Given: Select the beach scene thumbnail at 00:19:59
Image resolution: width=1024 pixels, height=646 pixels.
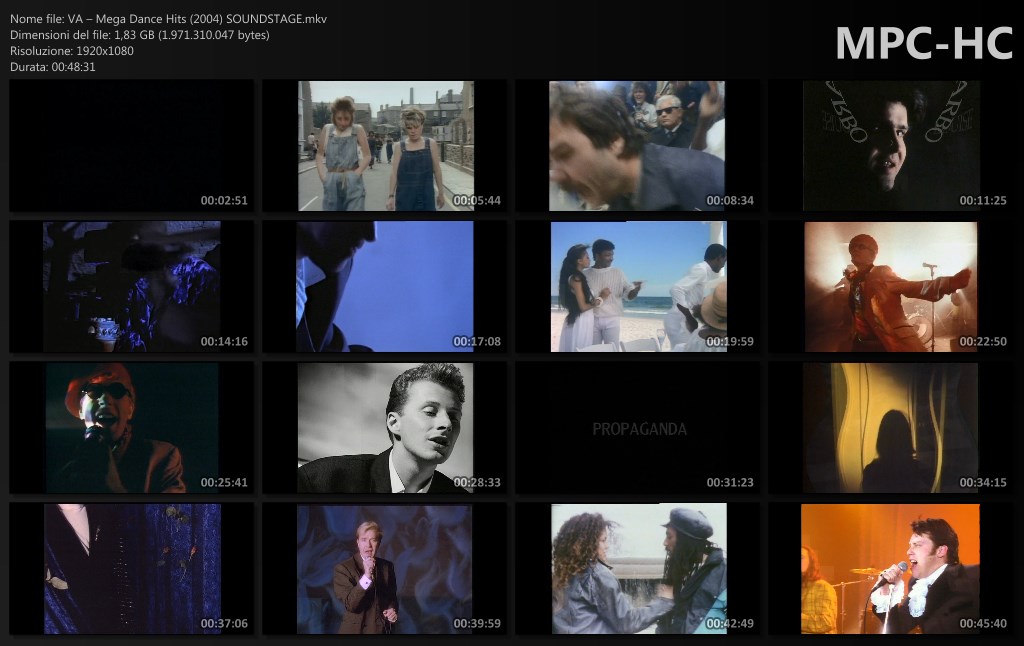Looking at the screenshot, I should click(637, 287).
